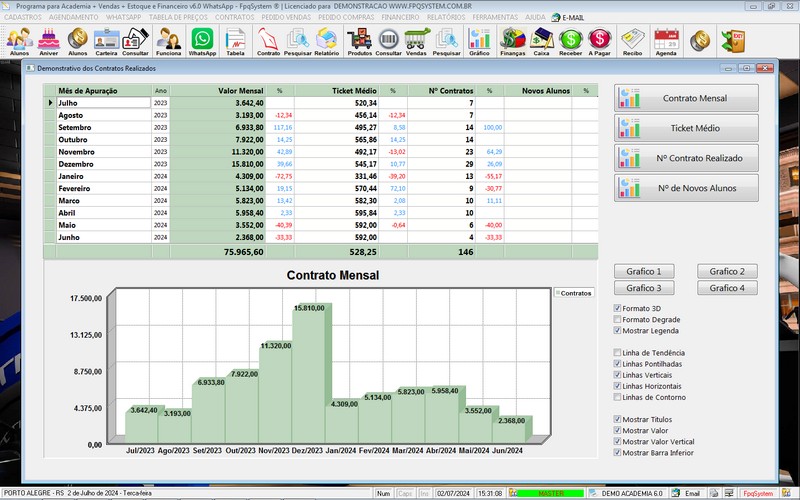The width and height of the screenshot is (800, 500).
Task: Open the CONTRATOS menu
Action: [x=234, y=17]
